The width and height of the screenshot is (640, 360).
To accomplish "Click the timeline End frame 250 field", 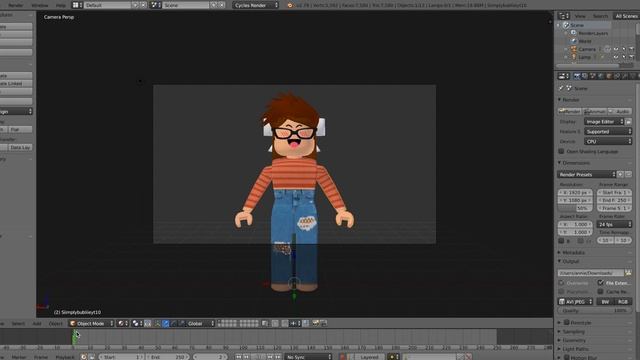I will [x=167, y=357].
